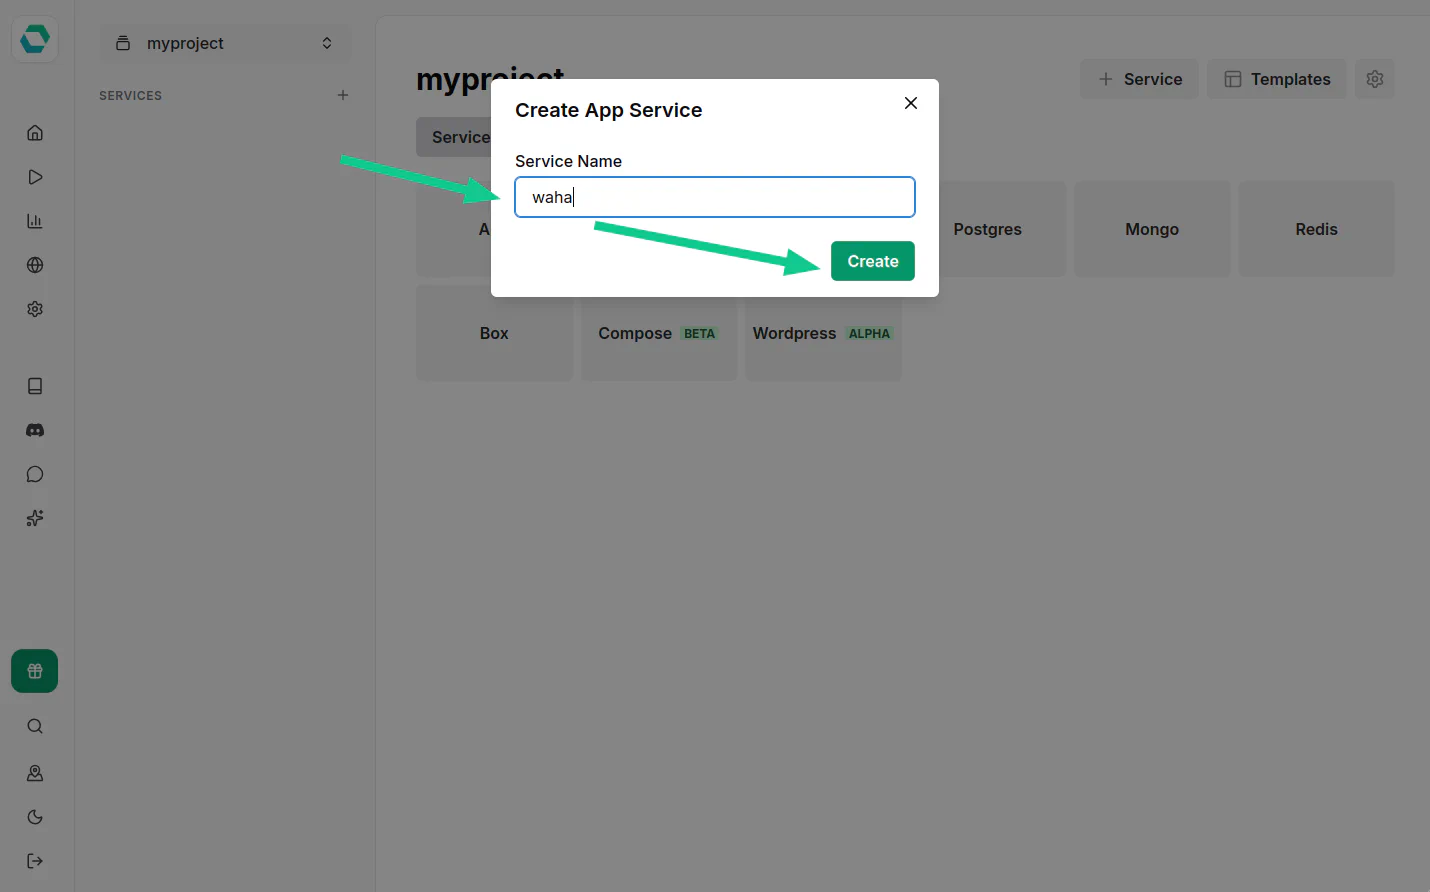Close the Create App Service dialog
1430x892 pixels.
coord(910,103)
